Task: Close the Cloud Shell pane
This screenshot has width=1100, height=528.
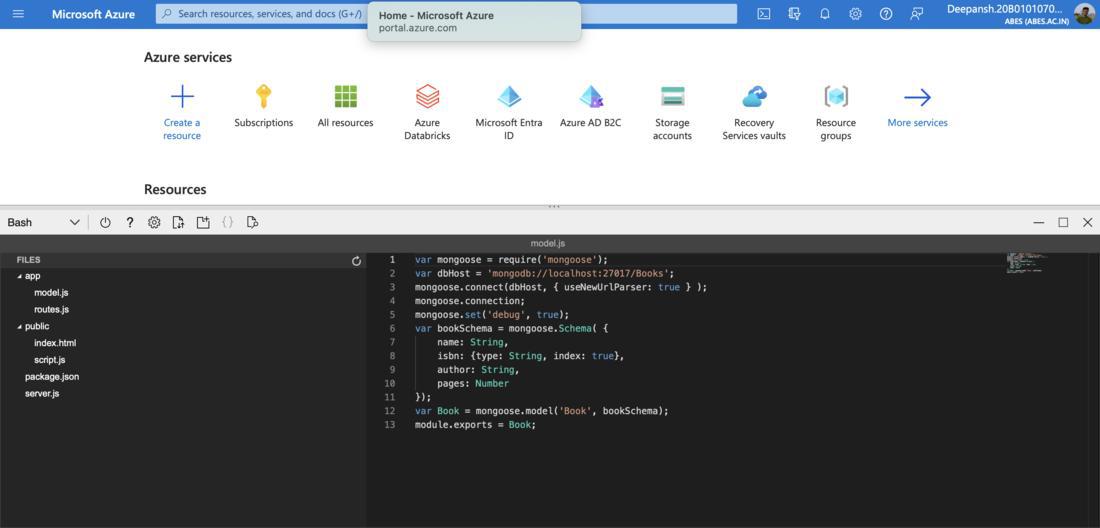Action: pyautogui.click(x=1087, y=222)
